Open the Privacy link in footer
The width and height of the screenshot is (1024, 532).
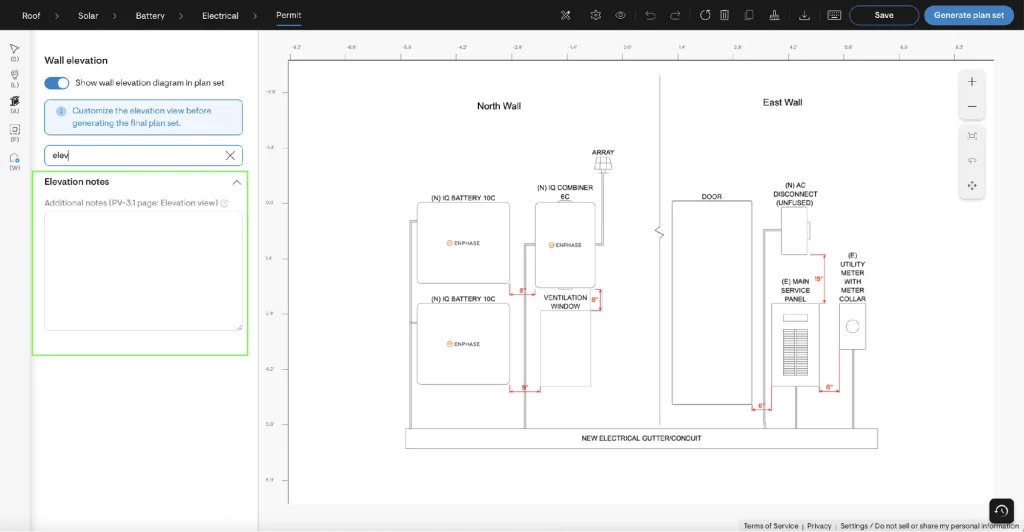point(819,526)
